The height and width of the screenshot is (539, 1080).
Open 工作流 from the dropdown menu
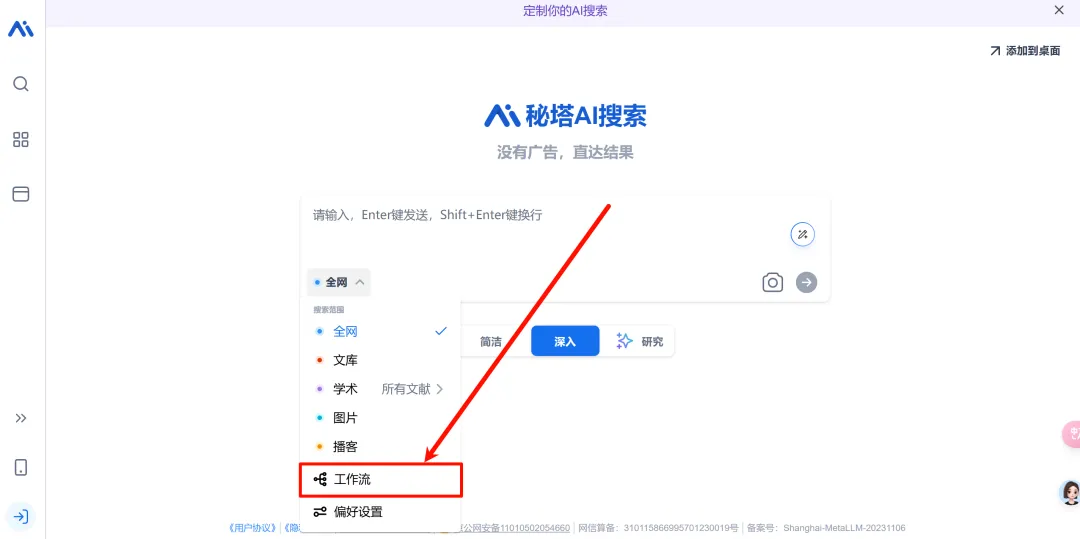[x=381, y=480]
